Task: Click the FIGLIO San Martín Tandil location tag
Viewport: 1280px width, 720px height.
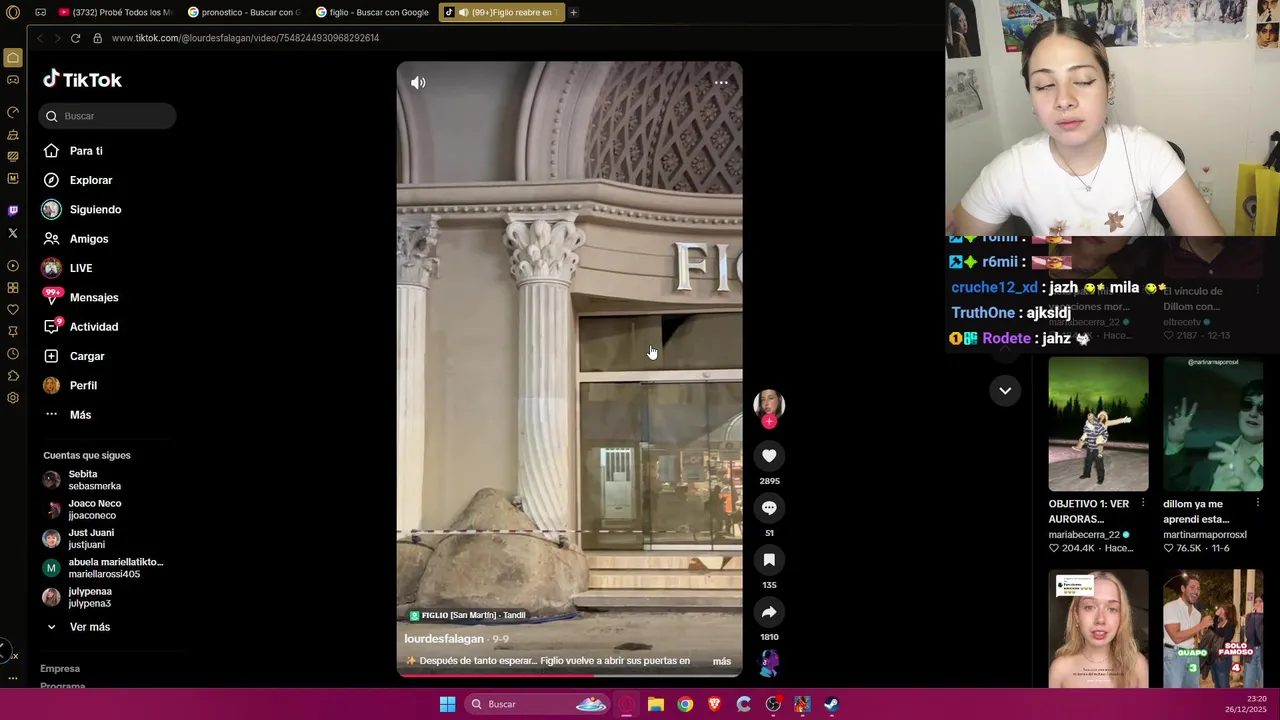Action: (x=467, y=615)
